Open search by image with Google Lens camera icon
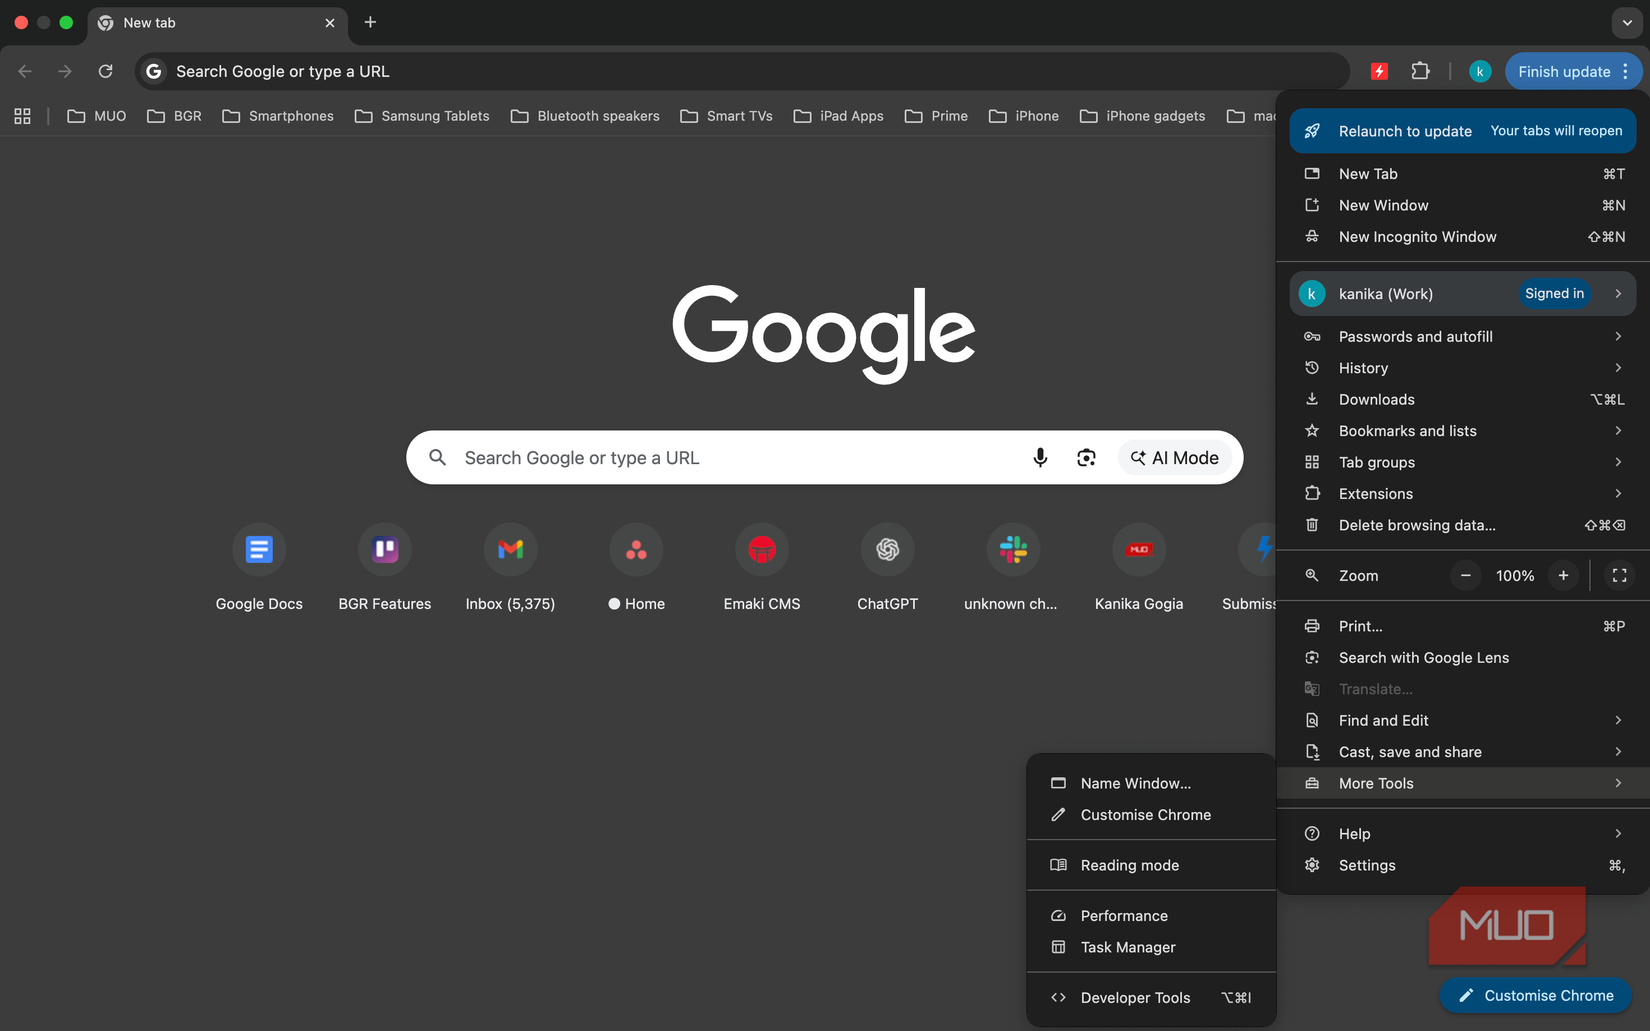 [x=1087, y=457]
